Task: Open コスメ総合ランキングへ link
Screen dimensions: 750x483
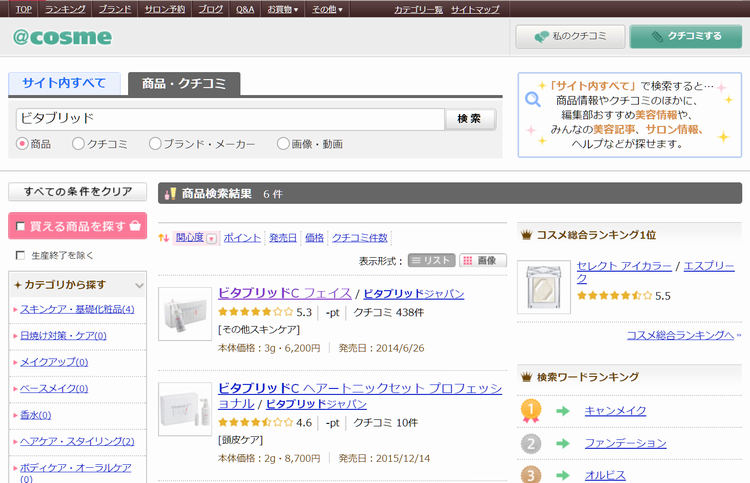Action: tap(680, 335)
